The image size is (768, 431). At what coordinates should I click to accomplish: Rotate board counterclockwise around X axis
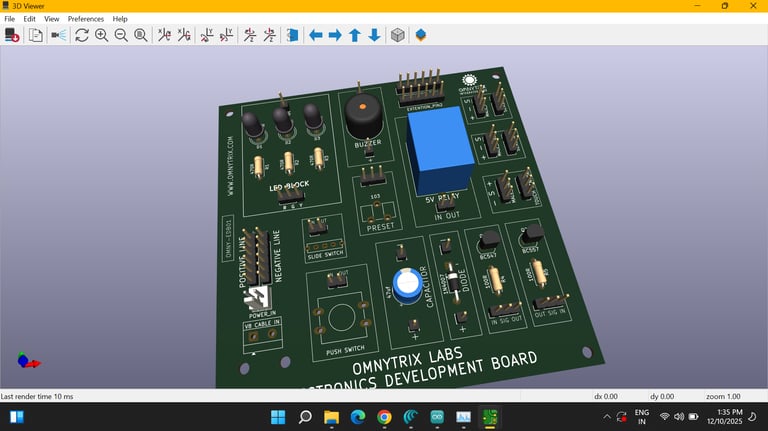184,35
